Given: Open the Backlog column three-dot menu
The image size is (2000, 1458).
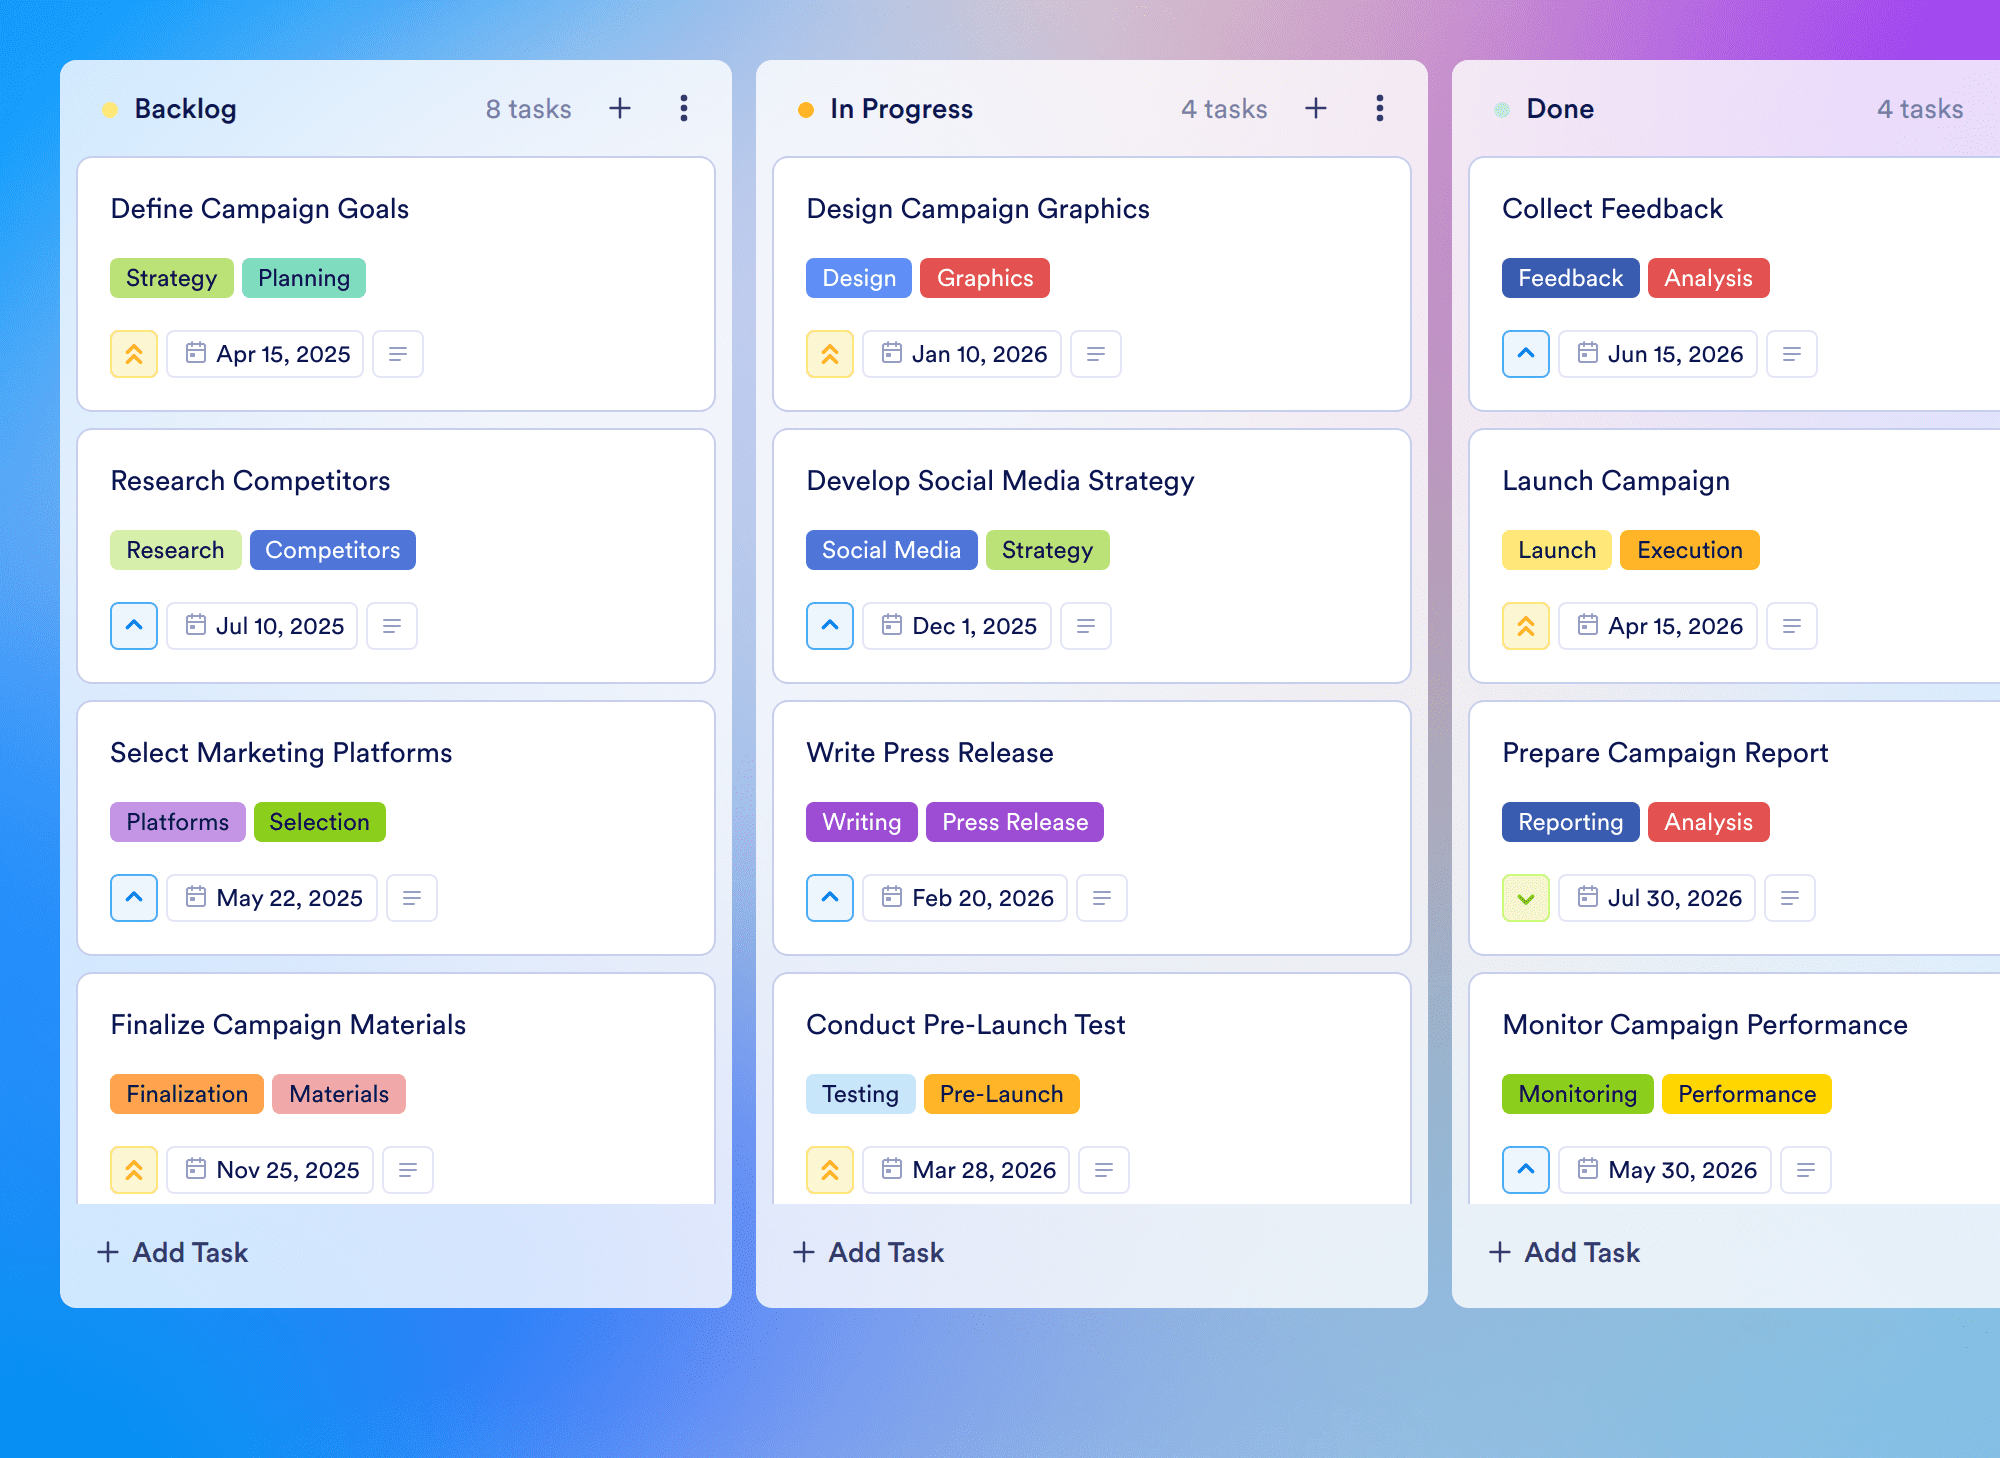Looking at the screenshot, I should coord(684,108).
